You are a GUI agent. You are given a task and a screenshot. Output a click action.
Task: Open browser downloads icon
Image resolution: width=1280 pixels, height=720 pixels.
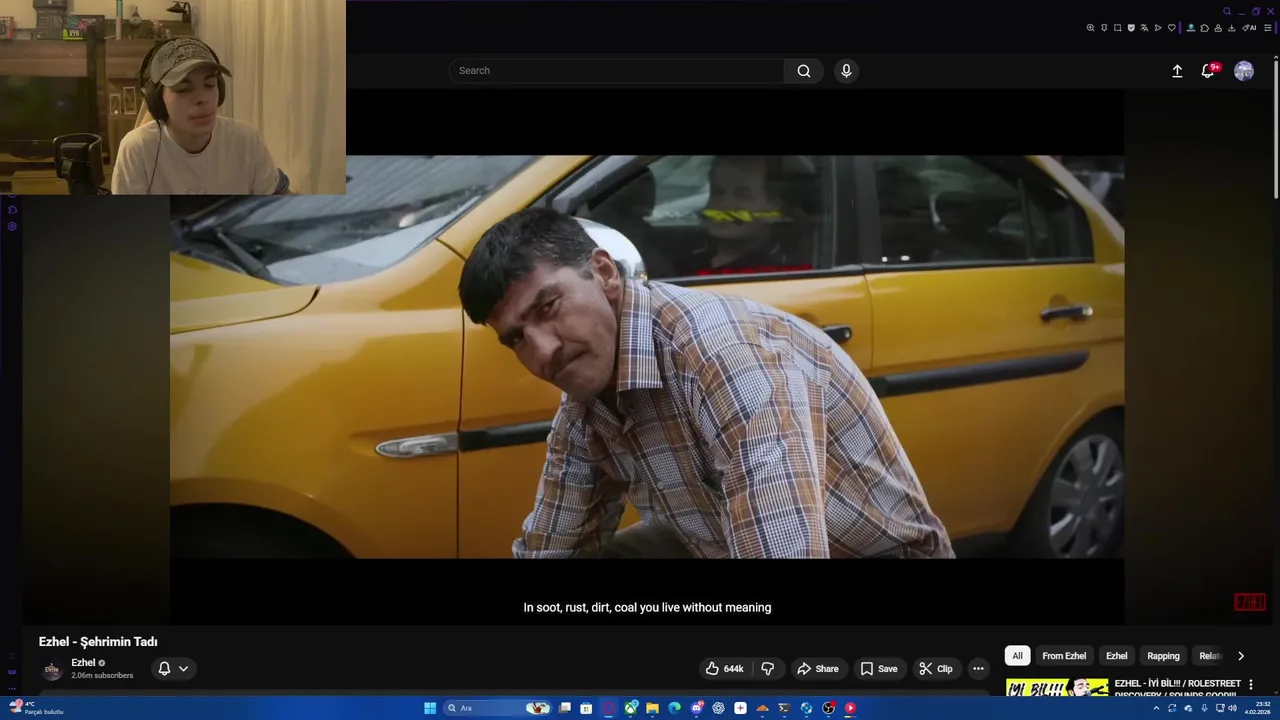1231,28
